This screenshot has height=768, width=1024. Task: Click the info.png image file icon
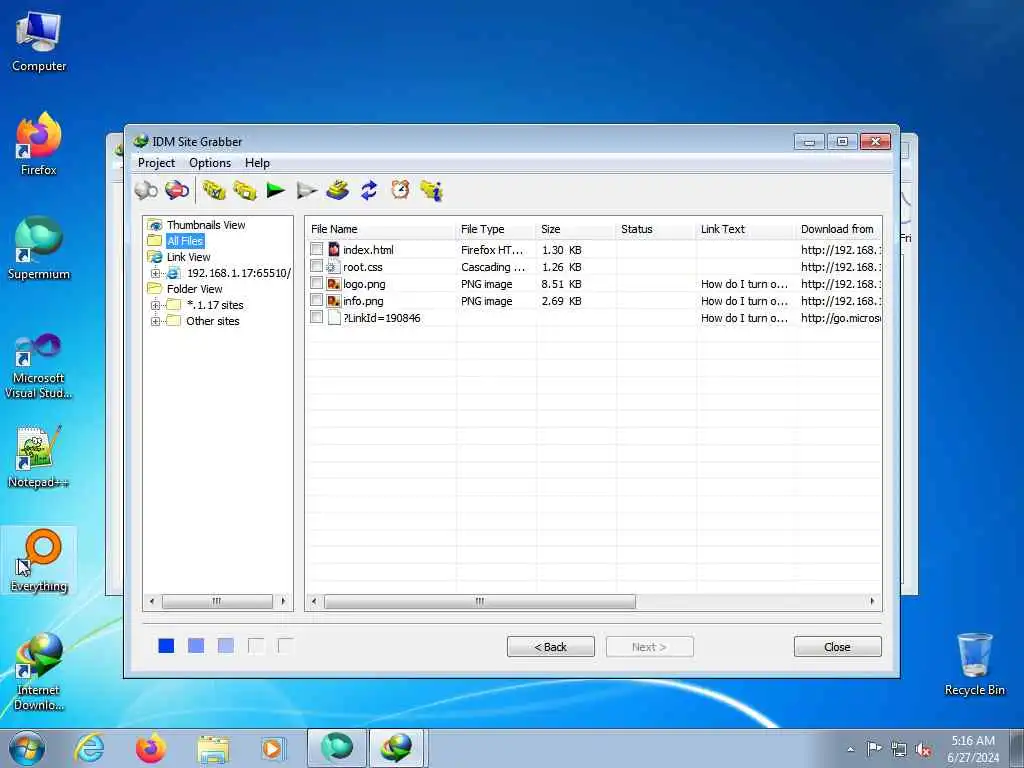point(334,300)
